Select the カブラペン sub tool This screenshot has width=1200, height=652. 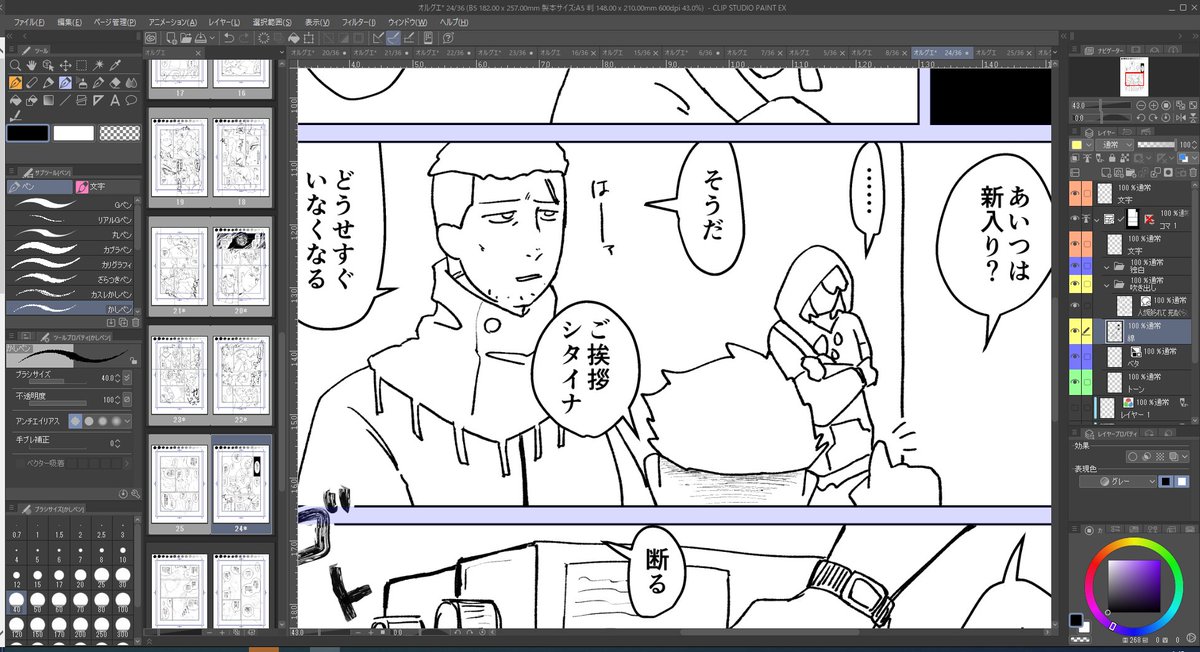point(70,249)
